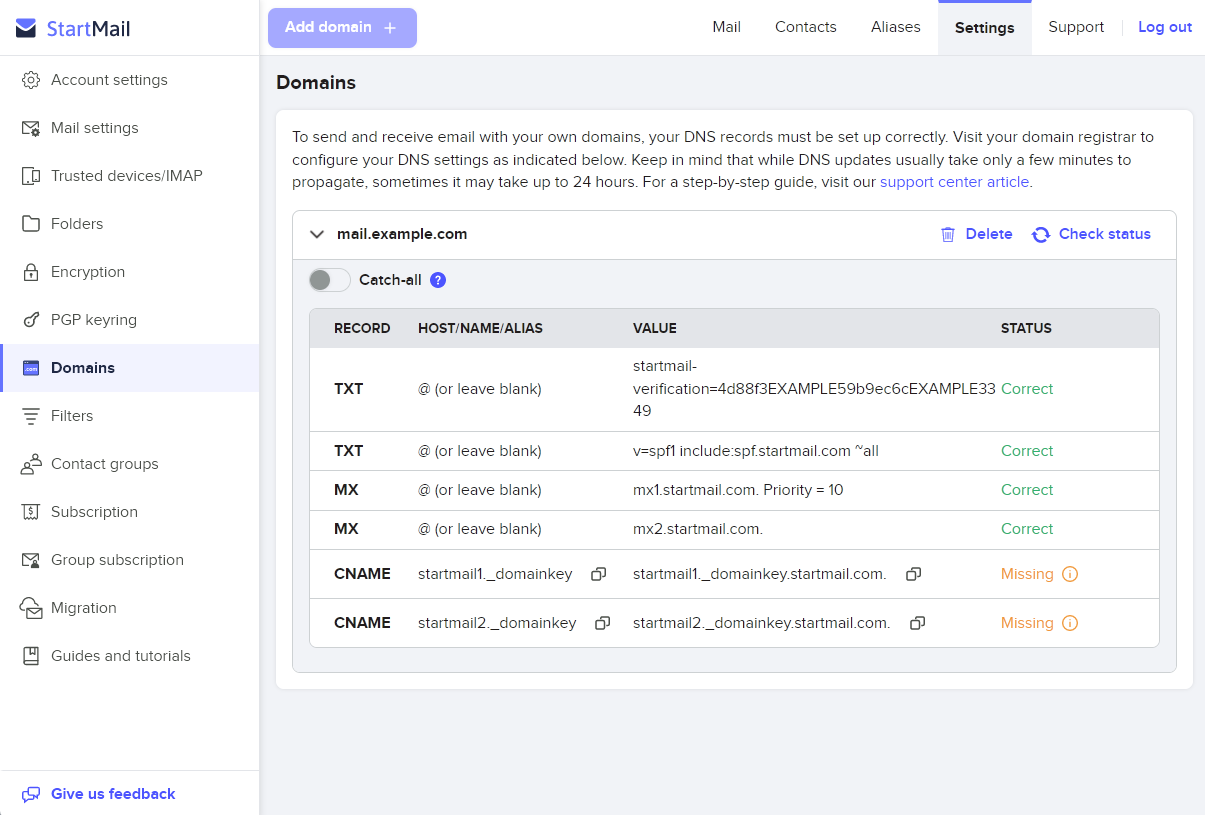Click the mx2.startmail.com. value
Screen dimensions: 1205x815
(698, 529)
